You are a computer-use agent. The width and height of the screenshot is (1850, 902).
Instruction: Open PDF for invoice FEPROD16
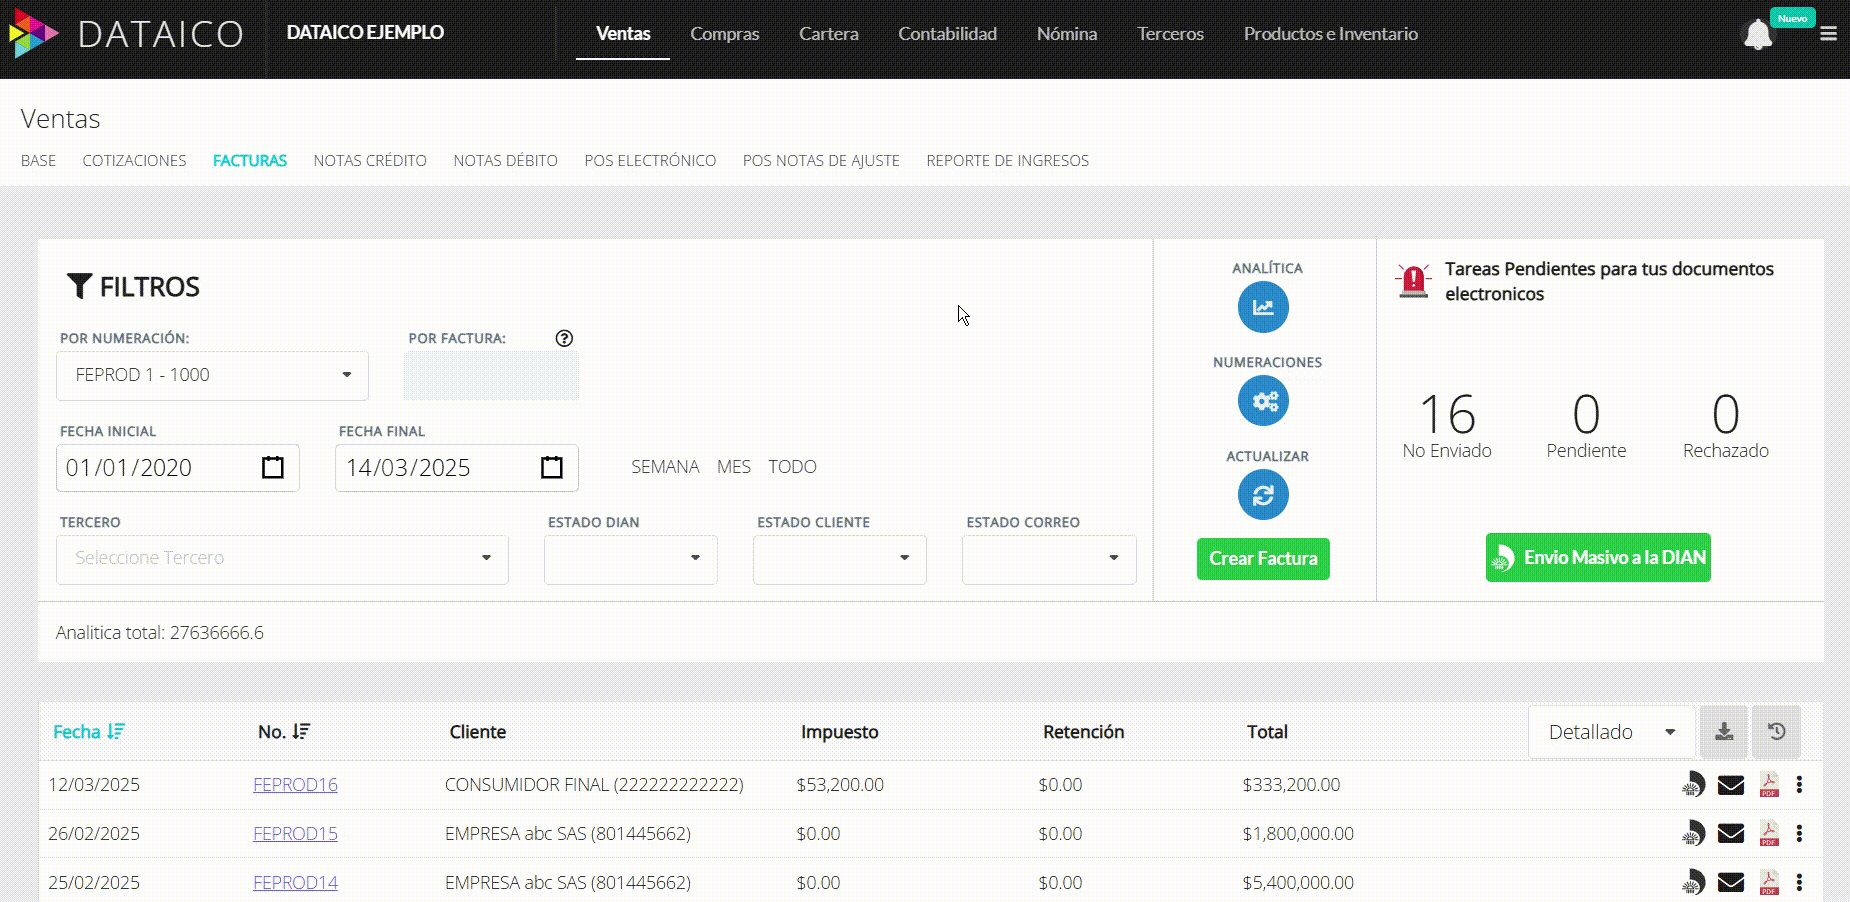(x=1769, y=785)
